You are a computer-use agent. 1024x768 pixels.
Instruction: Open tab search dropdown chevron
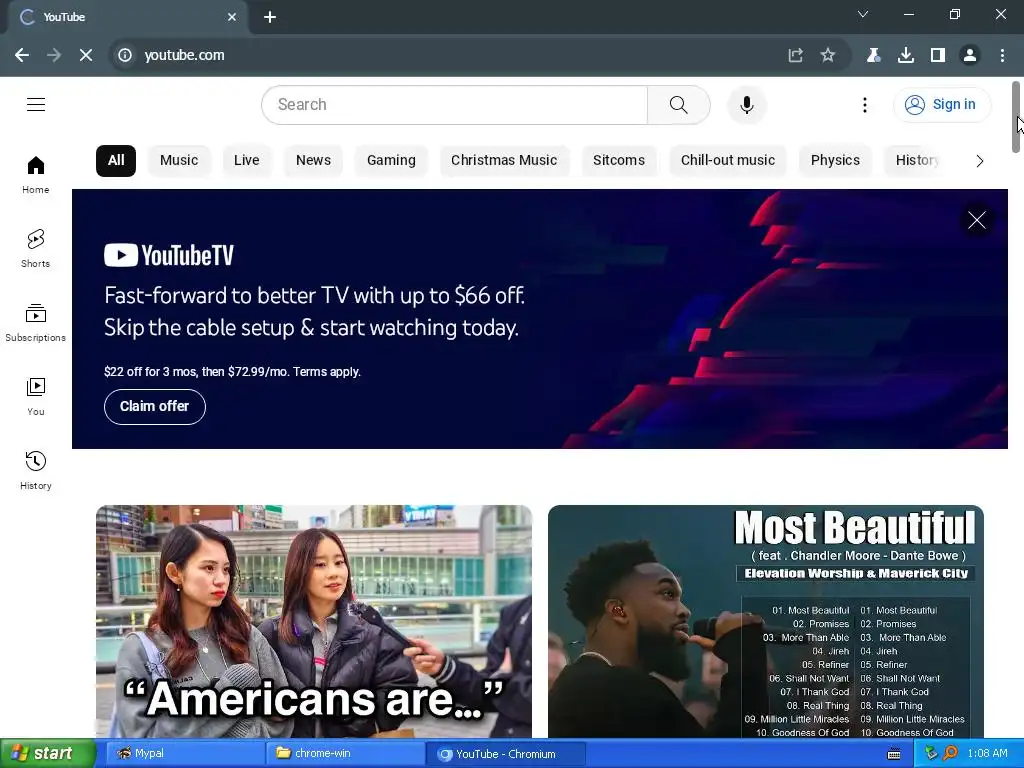[x=863, y=14]
